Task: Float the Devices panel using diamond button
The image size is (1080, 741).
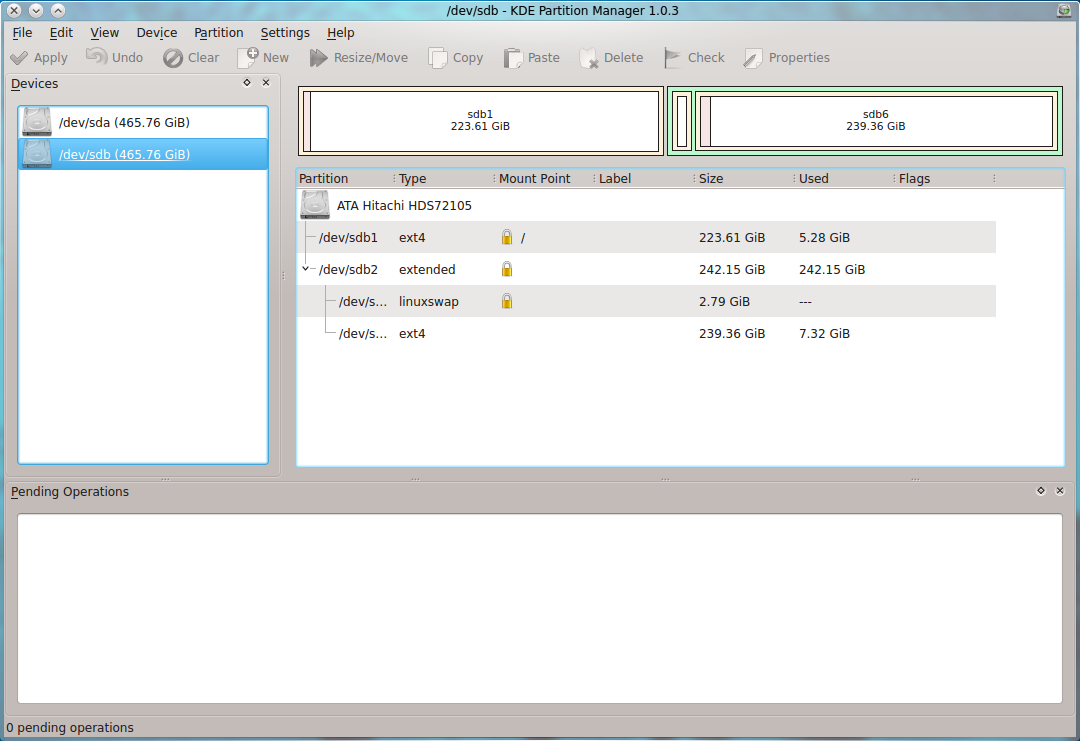Action: click(x=247, y=83)
